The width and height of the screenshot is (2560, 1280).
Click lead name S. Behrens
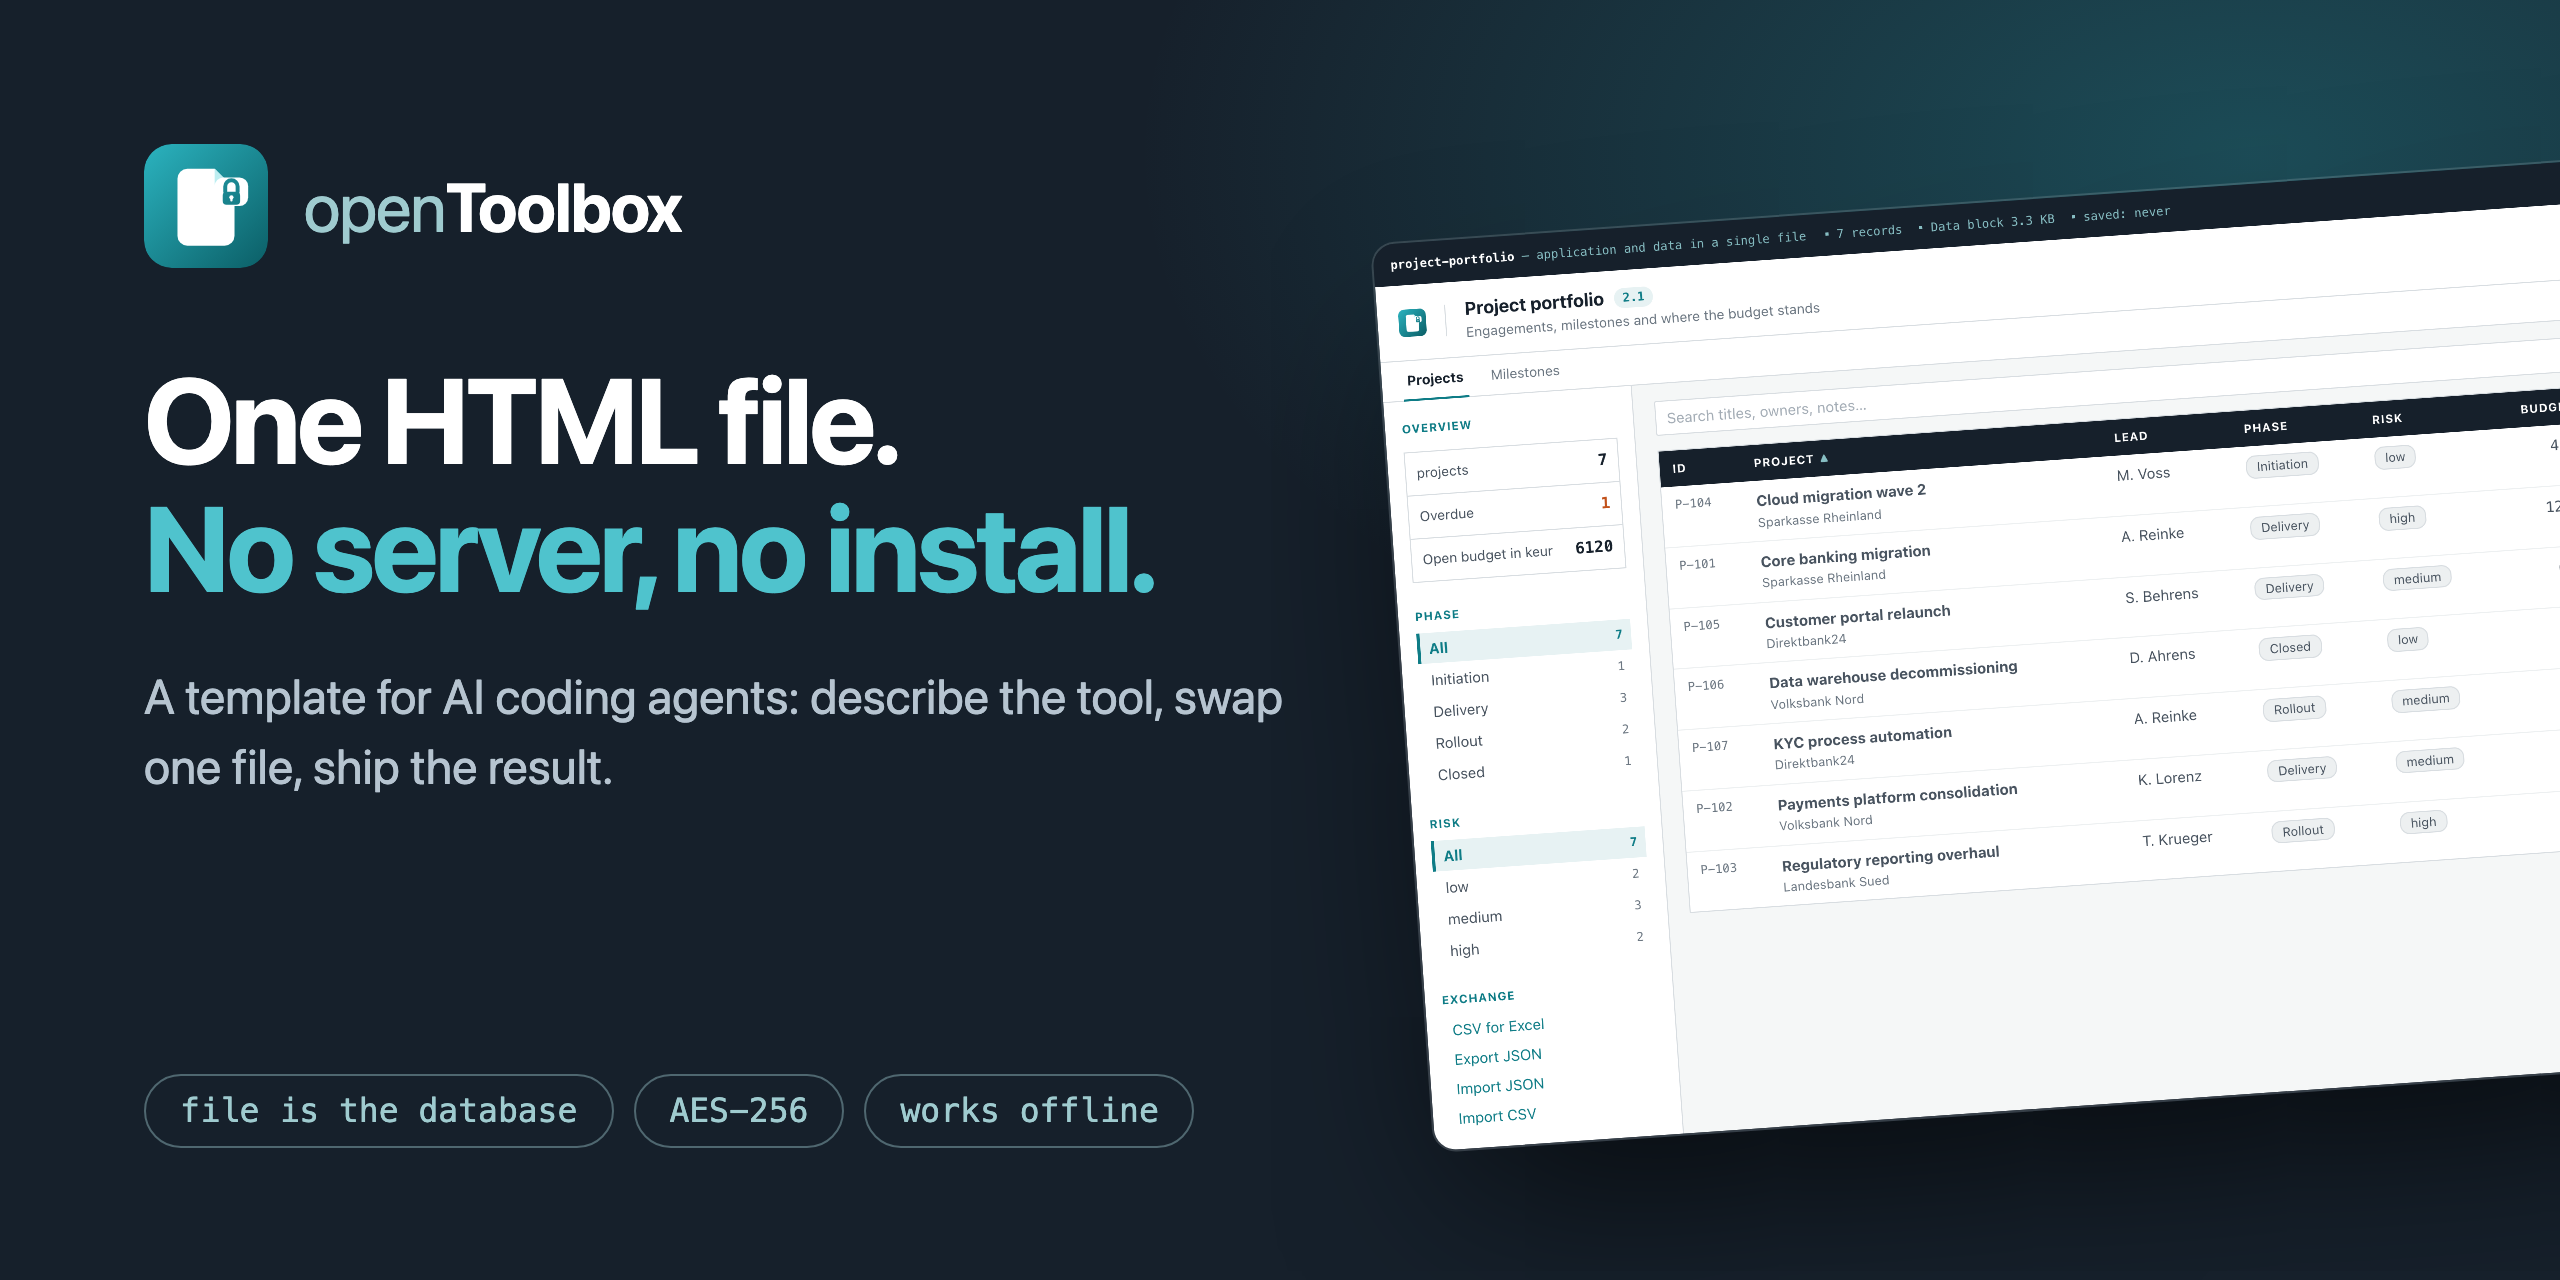pos(2162,595)
